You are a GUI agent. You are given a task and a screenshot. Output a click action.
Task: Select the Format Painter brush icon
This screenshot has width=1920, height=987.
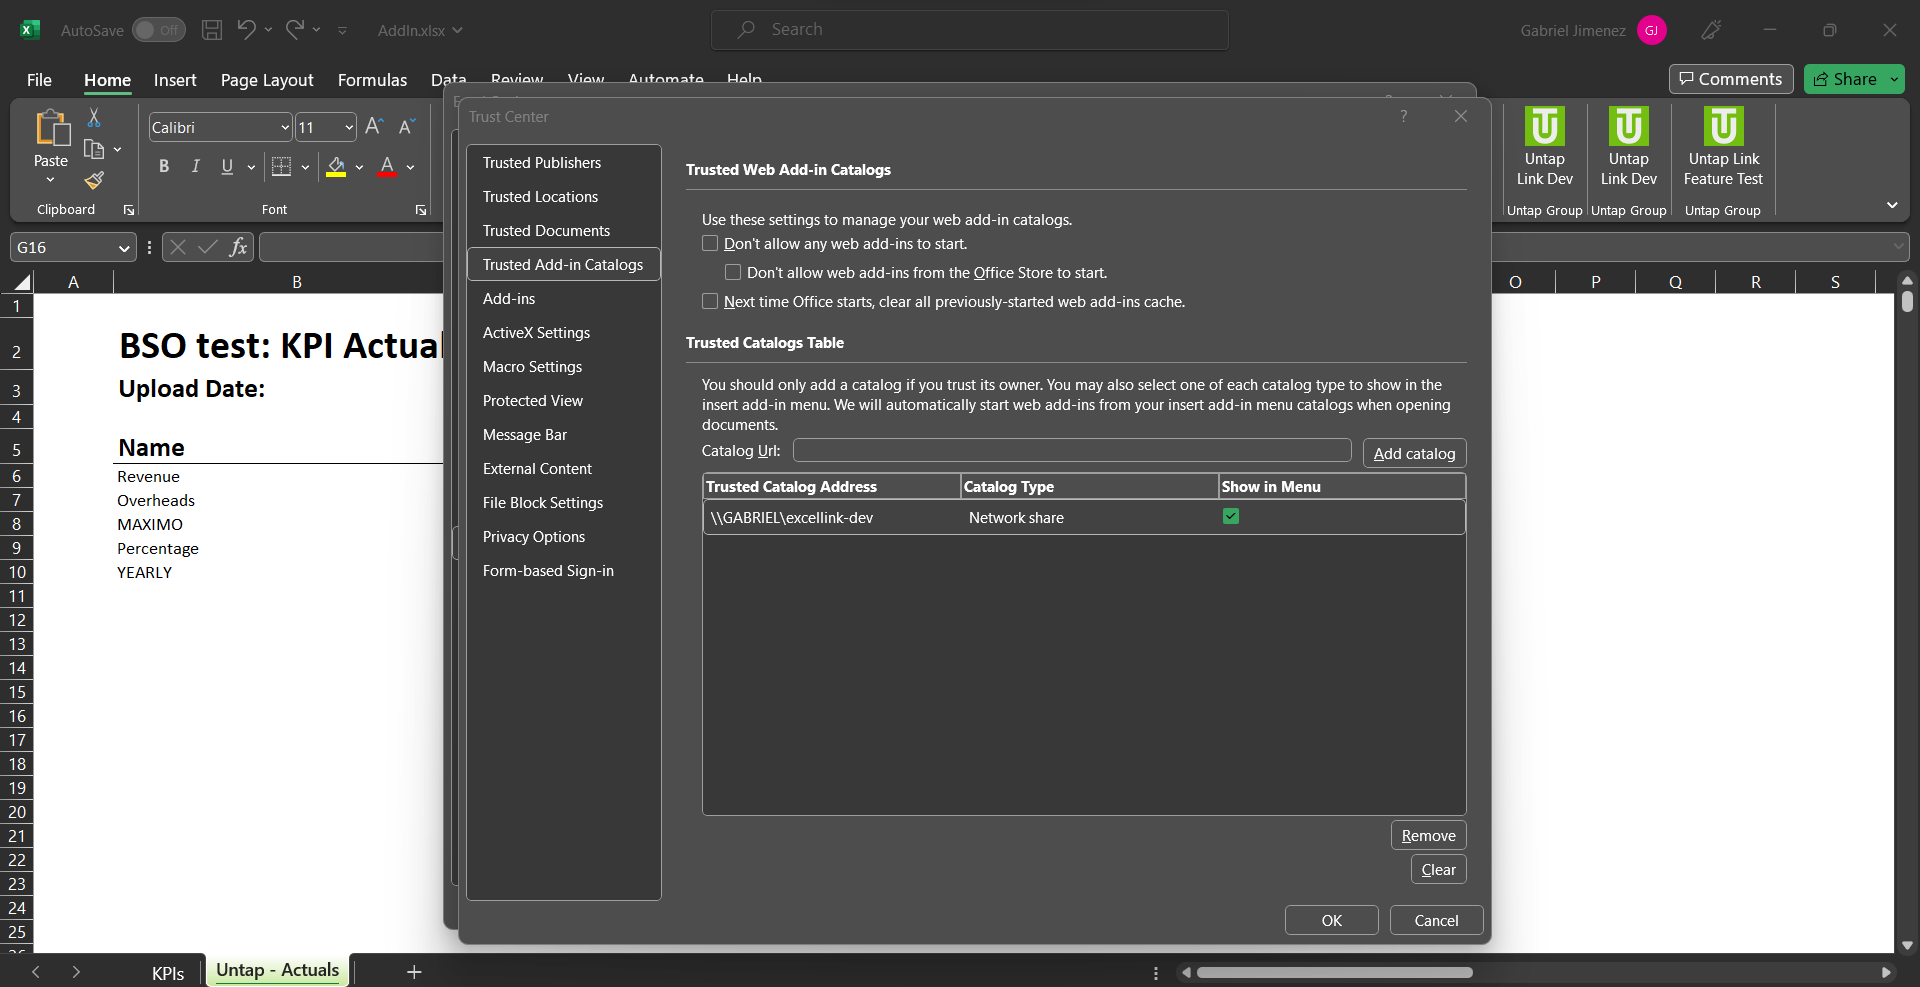[94, 180]
